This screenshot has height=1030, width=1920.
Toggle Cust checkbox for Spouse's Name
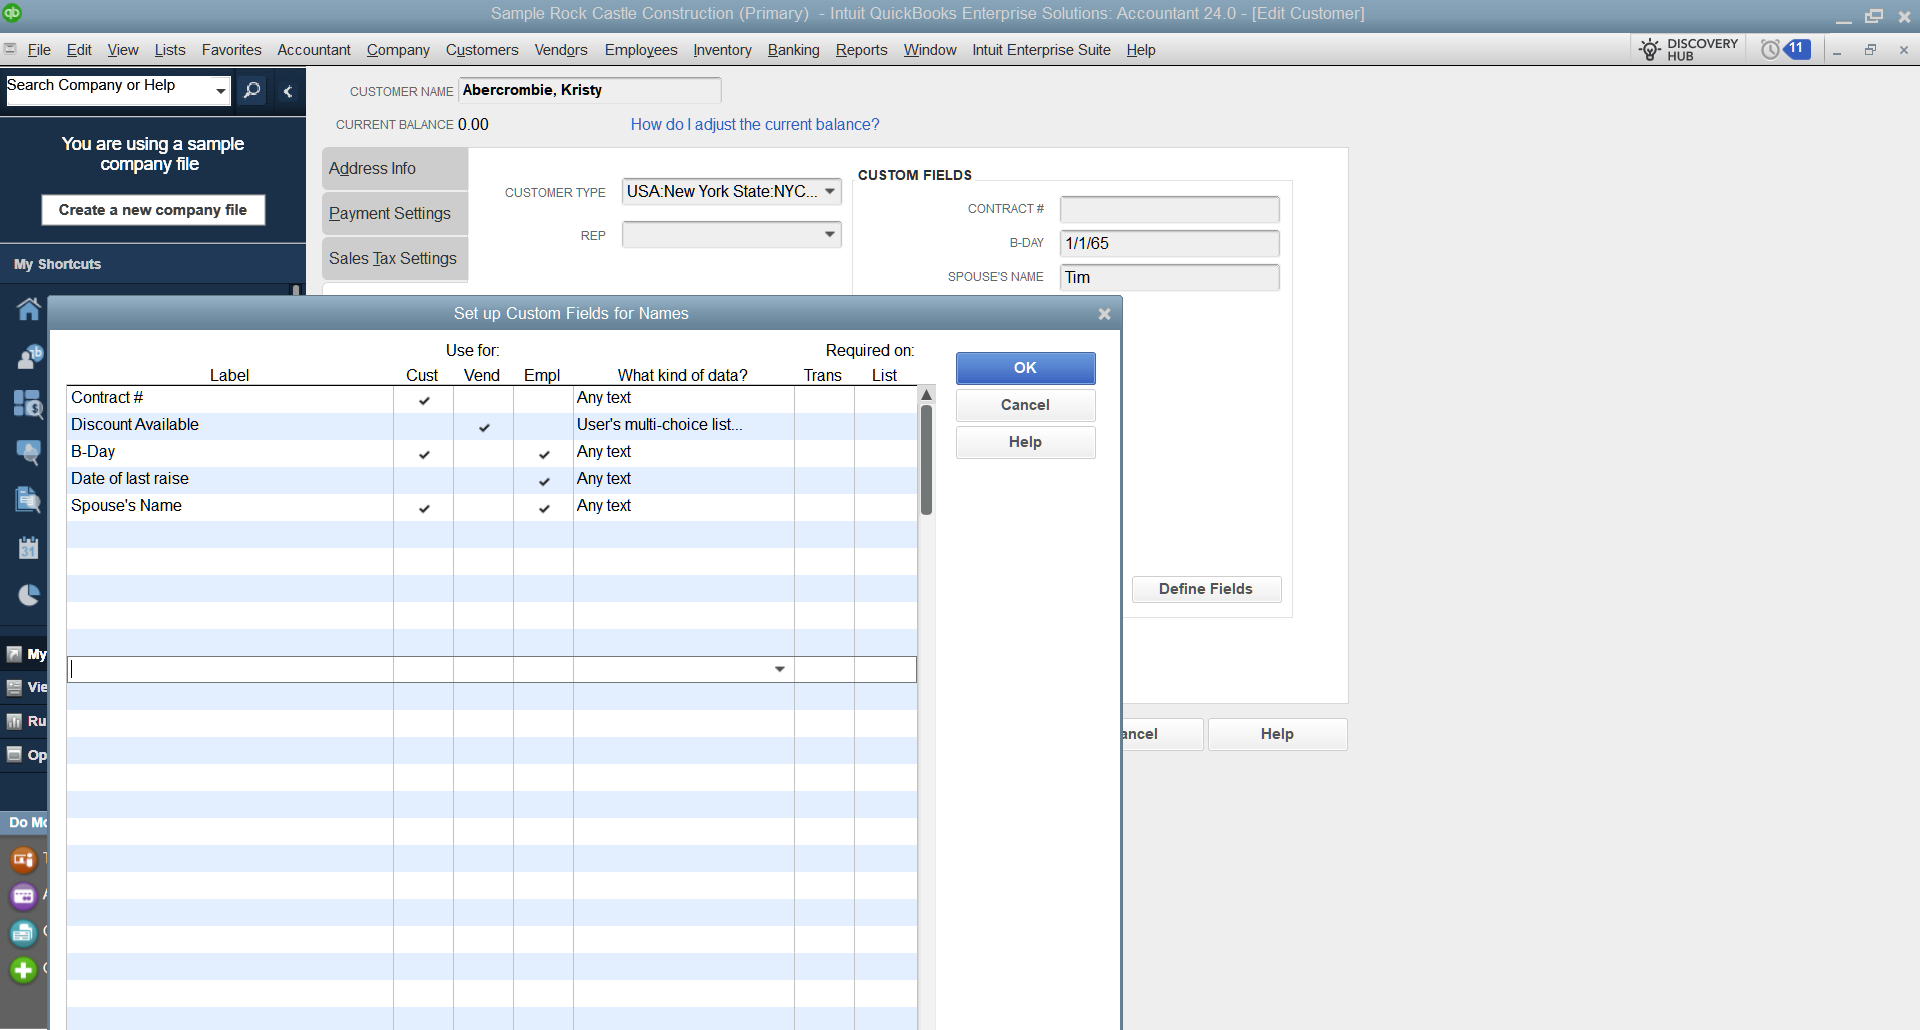424,507
